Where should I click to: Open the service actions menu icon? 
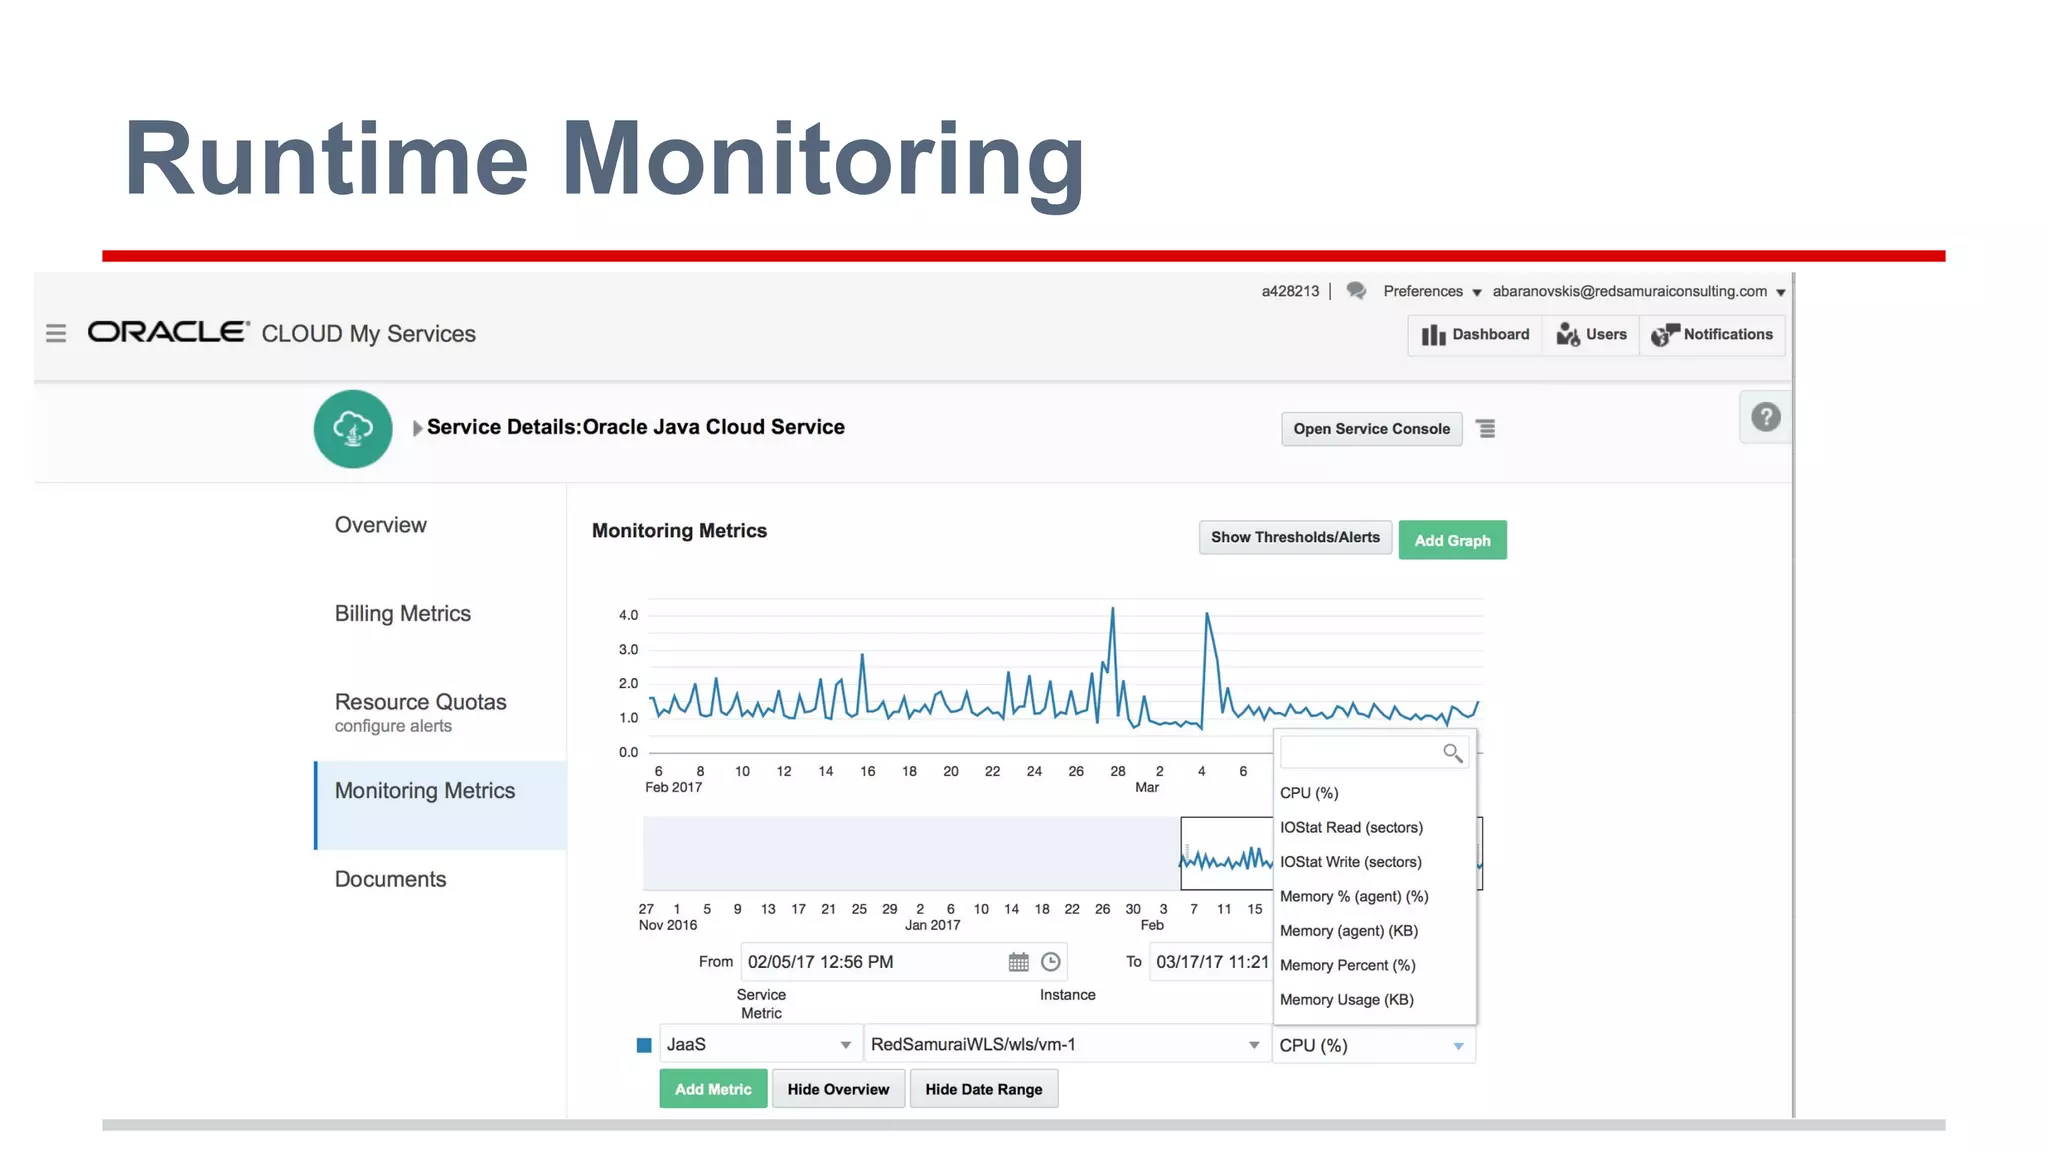(1486, 429)
